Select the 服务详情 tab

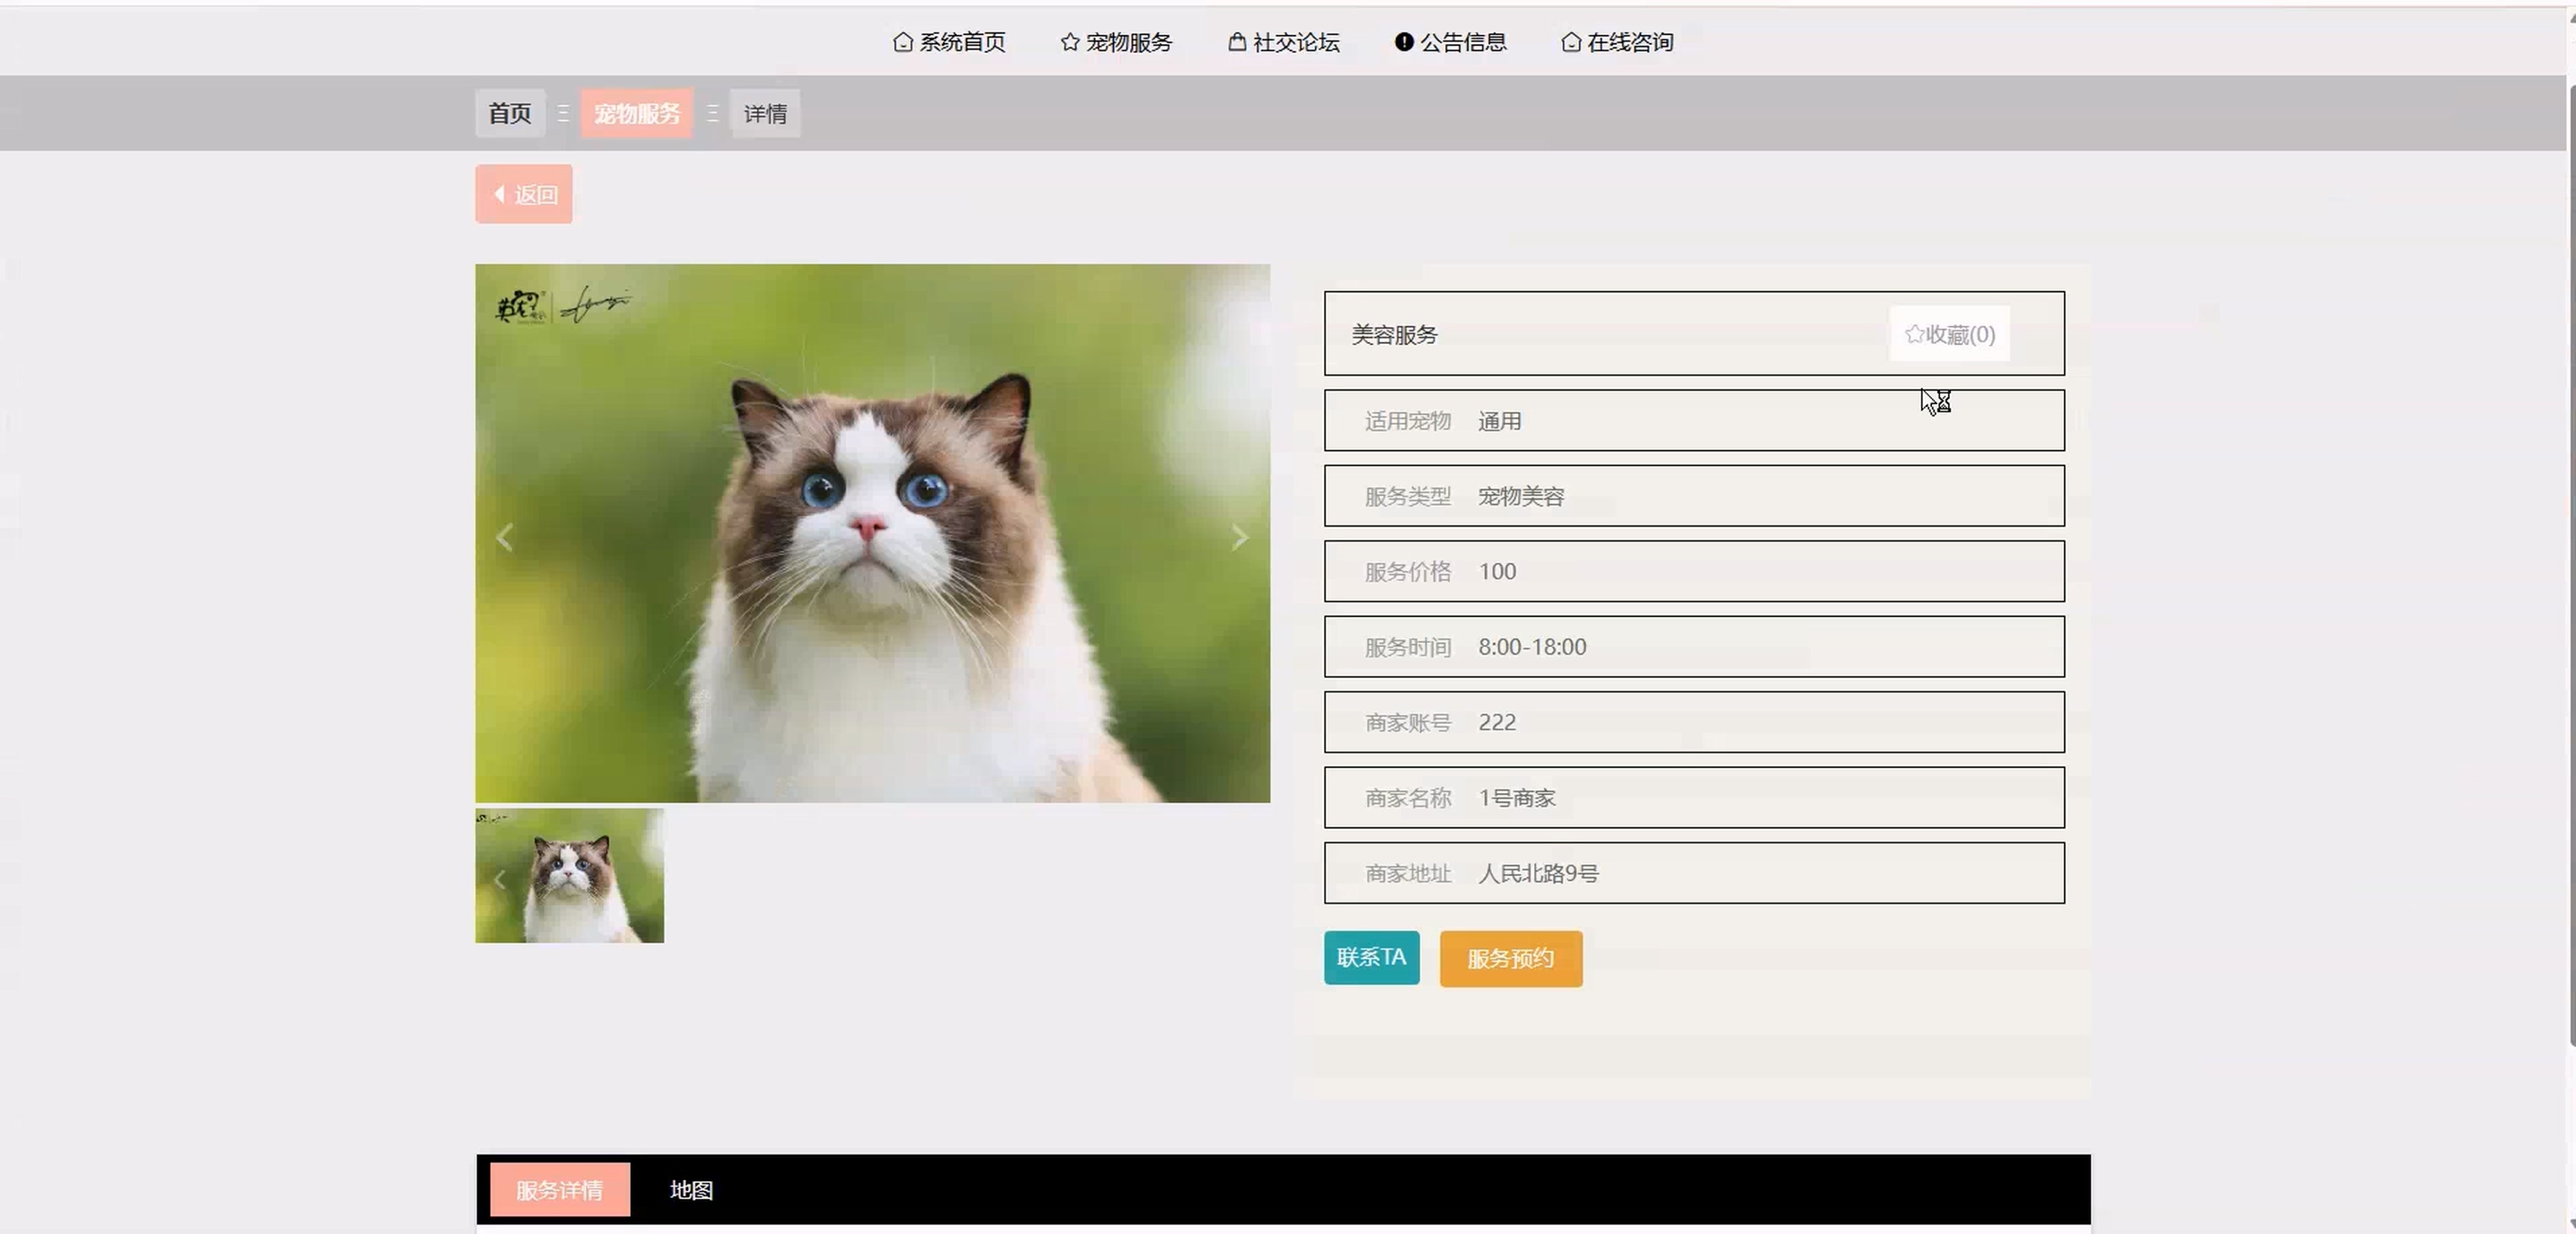[x=559, y=1190]
